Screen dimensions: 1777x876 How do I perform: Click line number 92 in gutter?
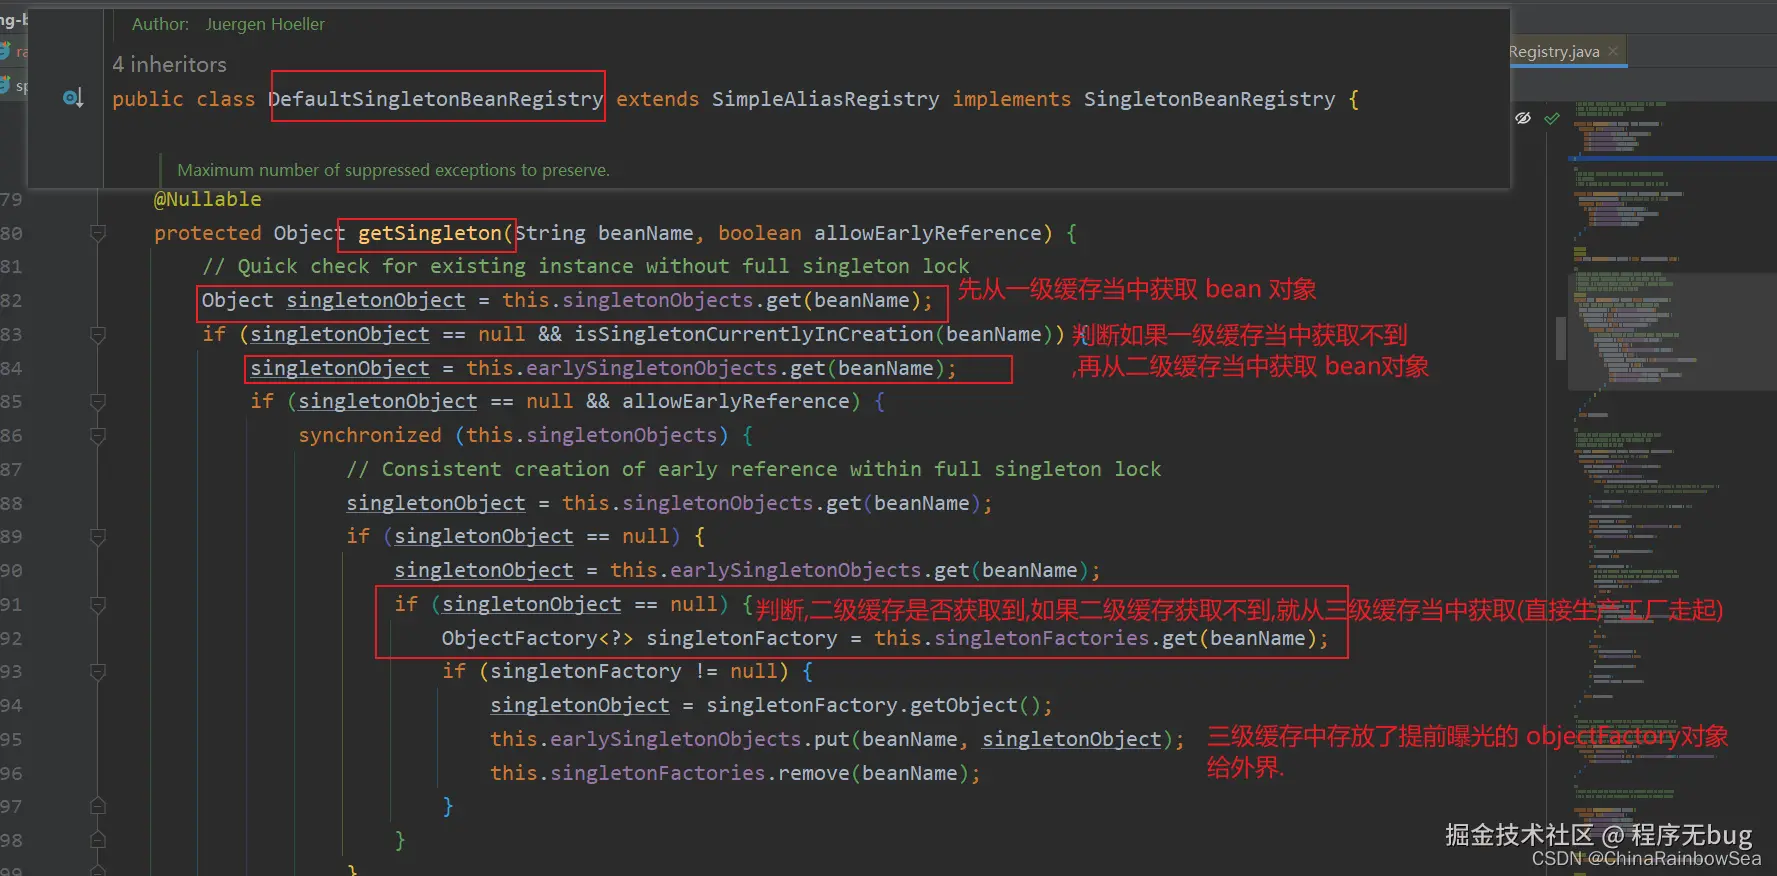pos(11,638)
